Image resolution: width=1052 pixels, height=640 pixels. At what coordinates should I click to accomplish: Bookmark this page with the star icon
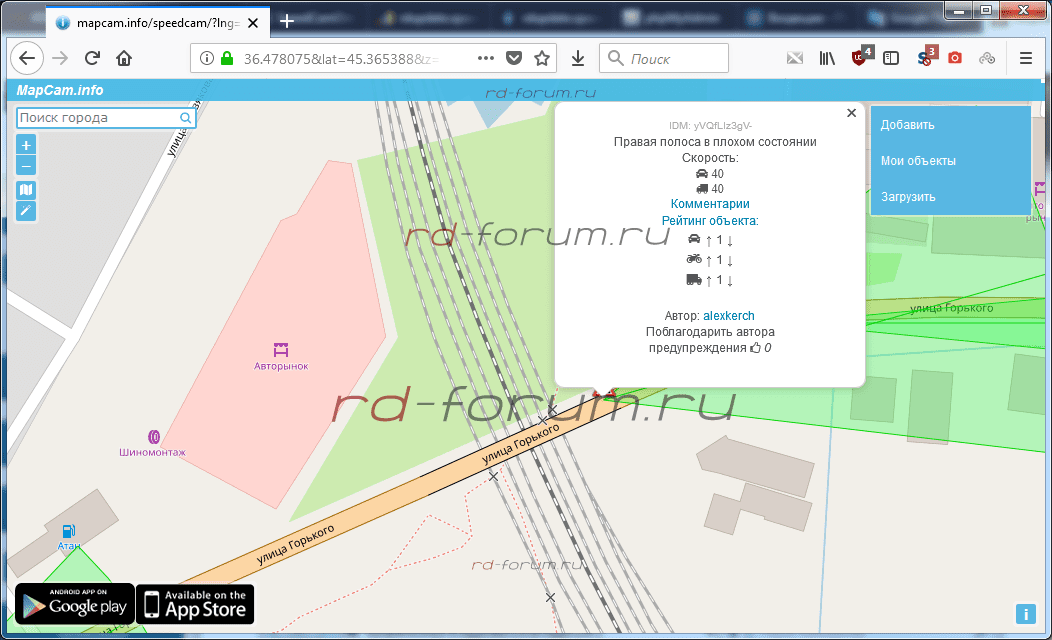tap(542, 59)
